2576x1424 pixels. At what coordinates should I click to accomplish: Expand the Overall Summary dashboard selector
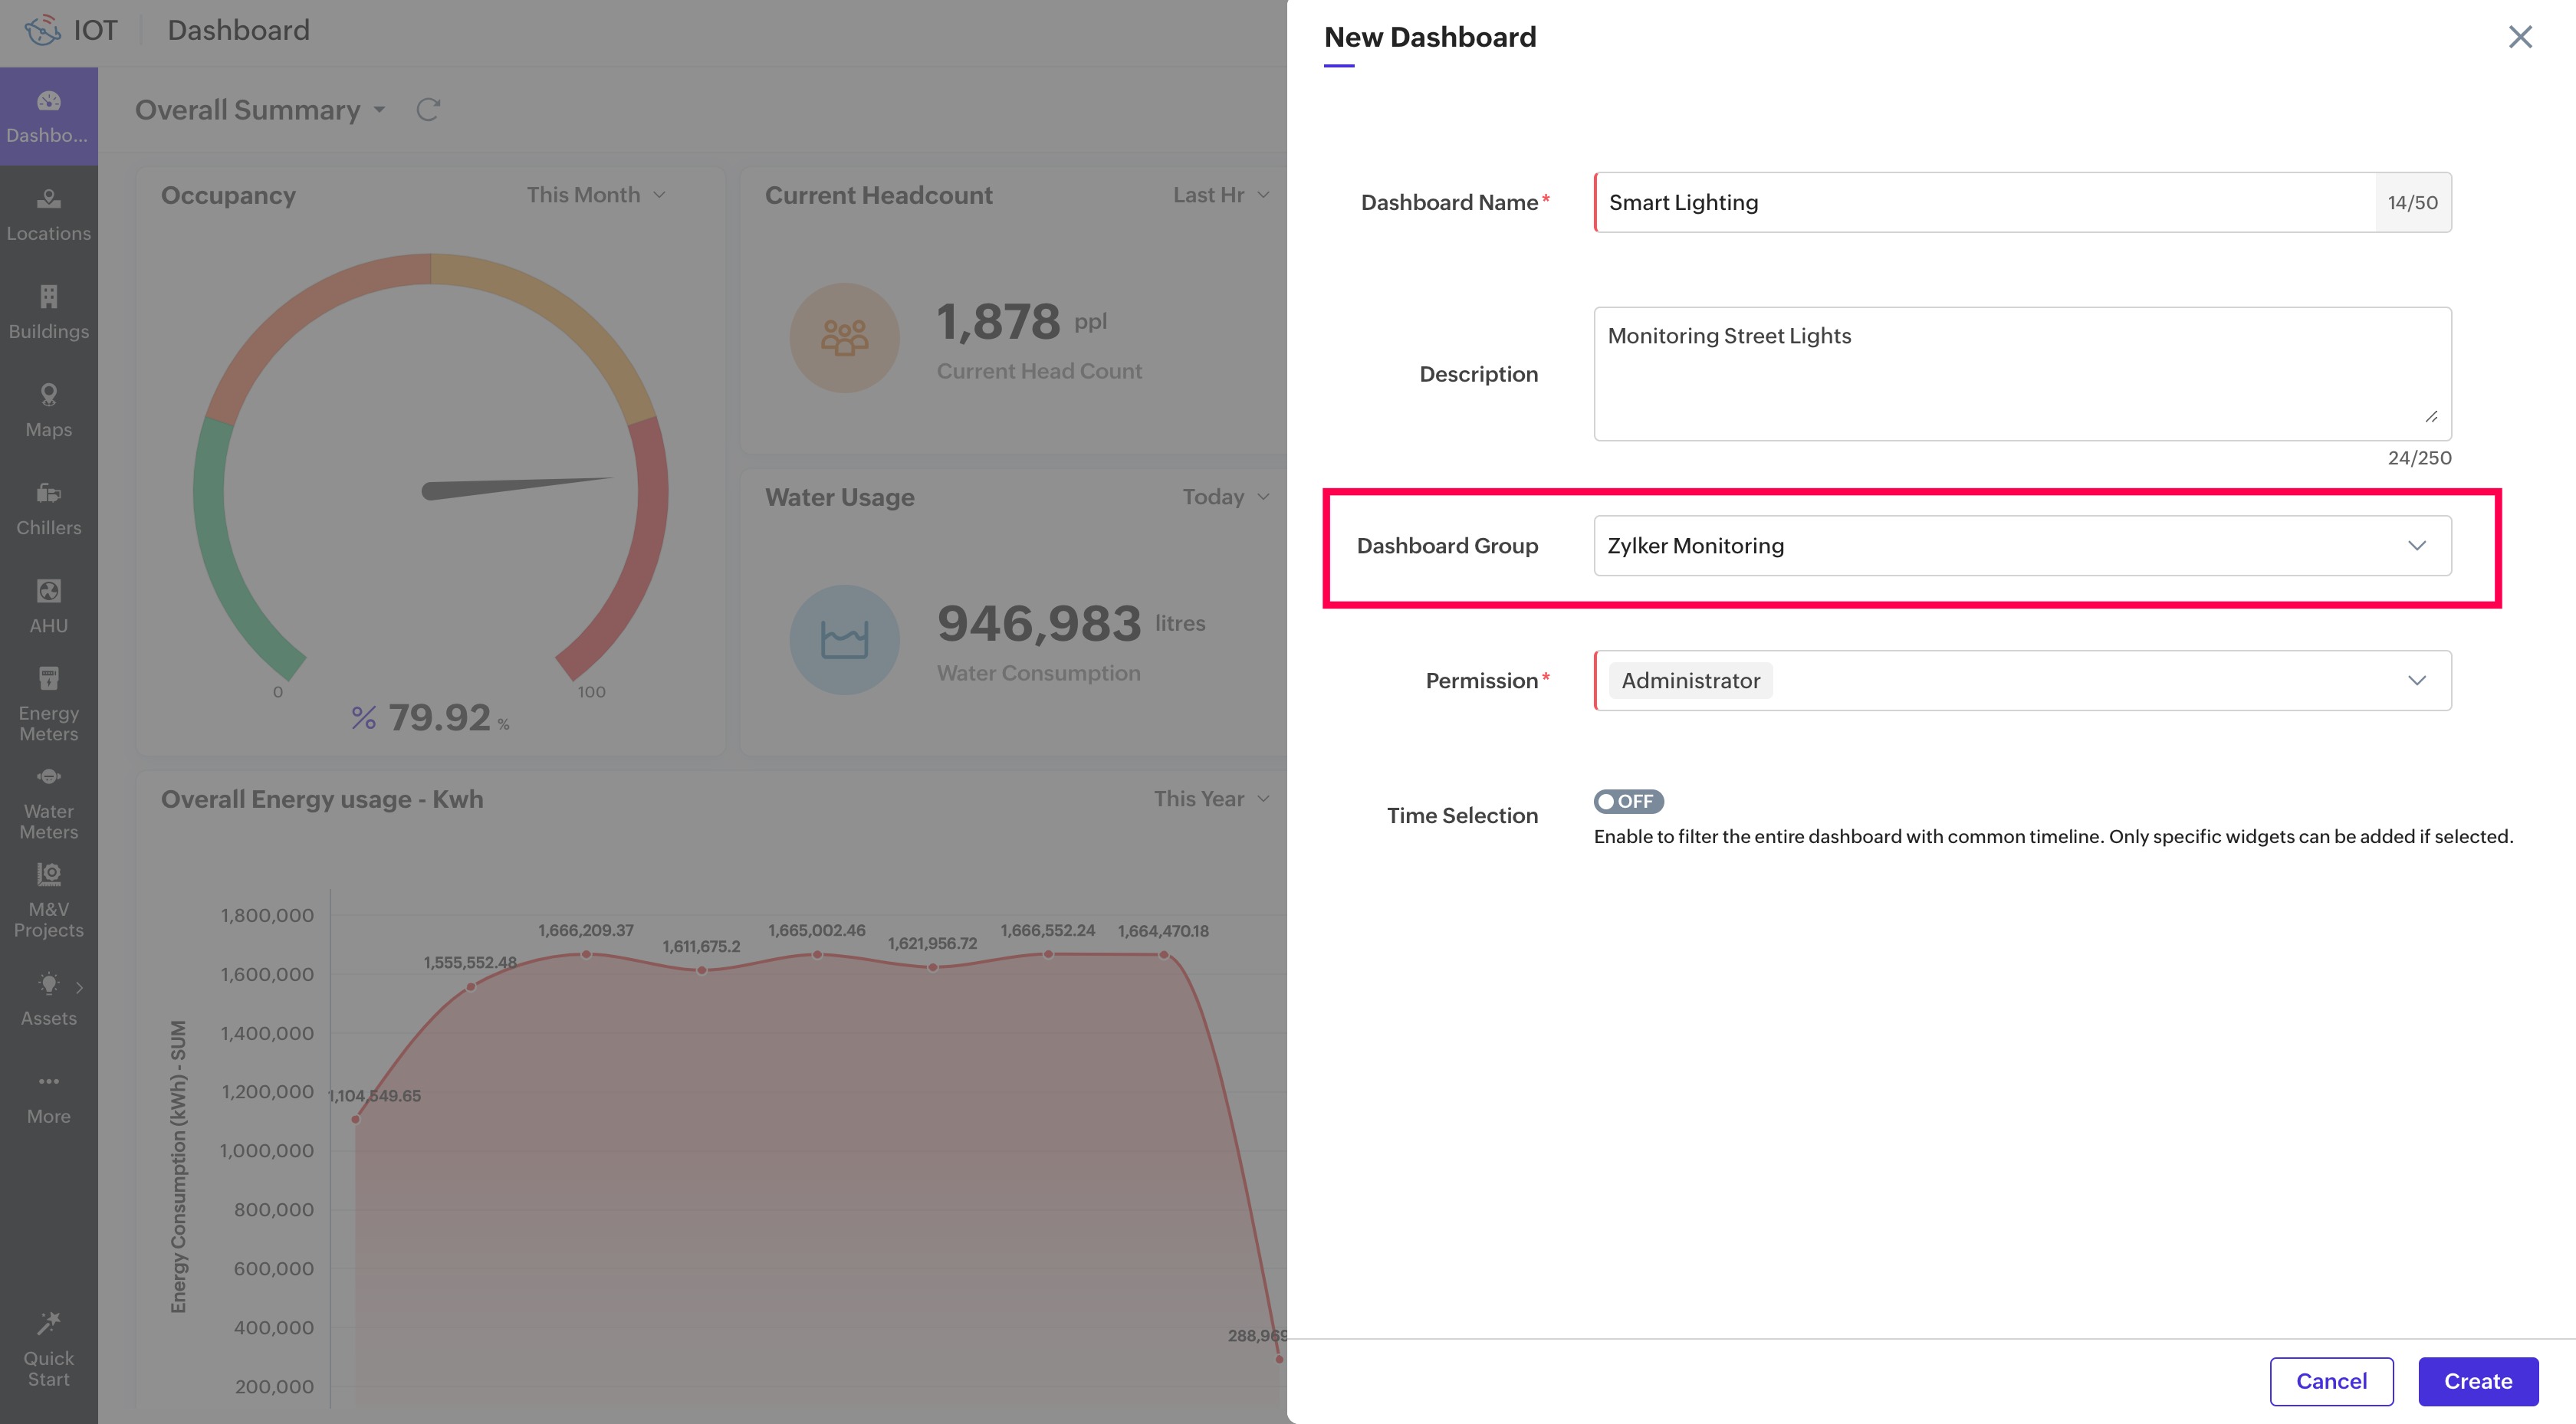[260, 110]
